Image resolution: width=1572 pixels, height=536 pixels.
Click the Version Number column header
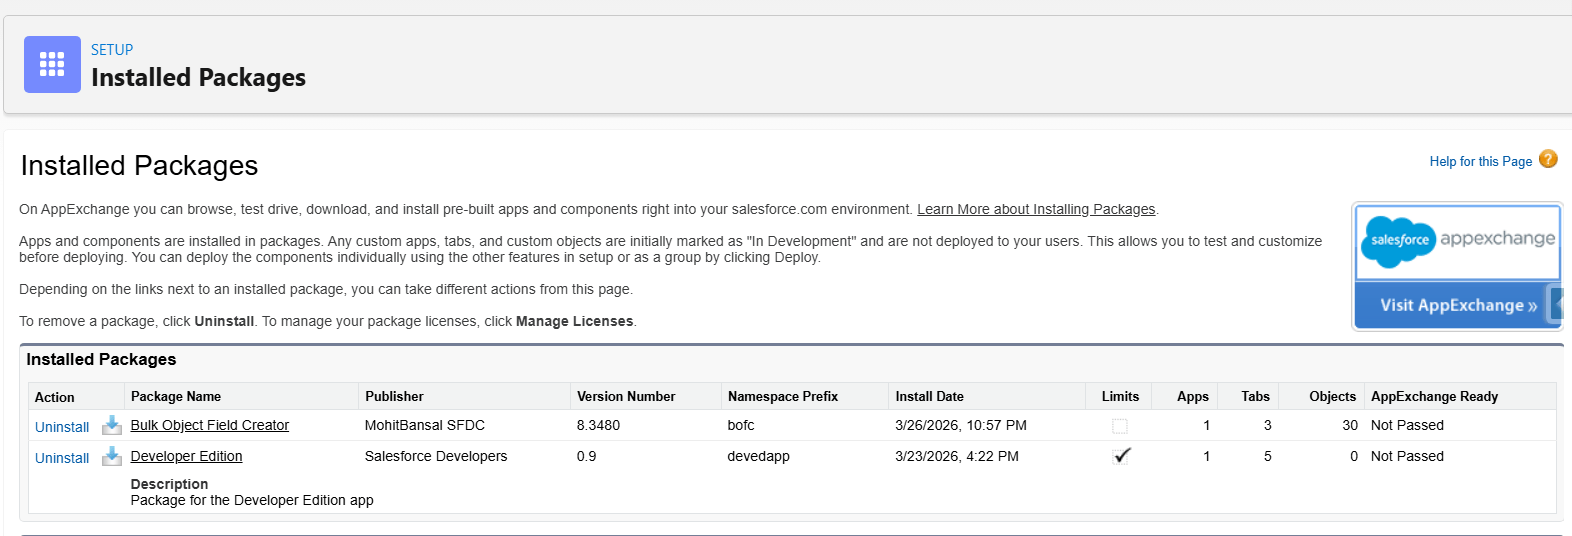pos(626,397)
